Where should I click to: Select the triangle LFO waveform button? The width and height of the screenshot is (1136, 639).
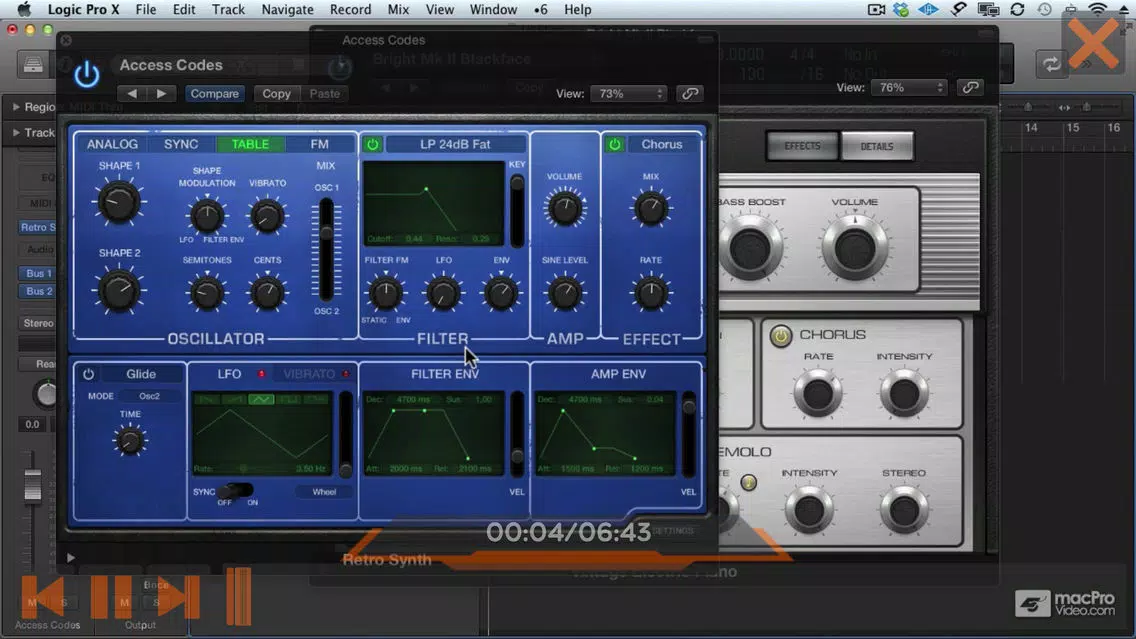[x=261, y=399]
